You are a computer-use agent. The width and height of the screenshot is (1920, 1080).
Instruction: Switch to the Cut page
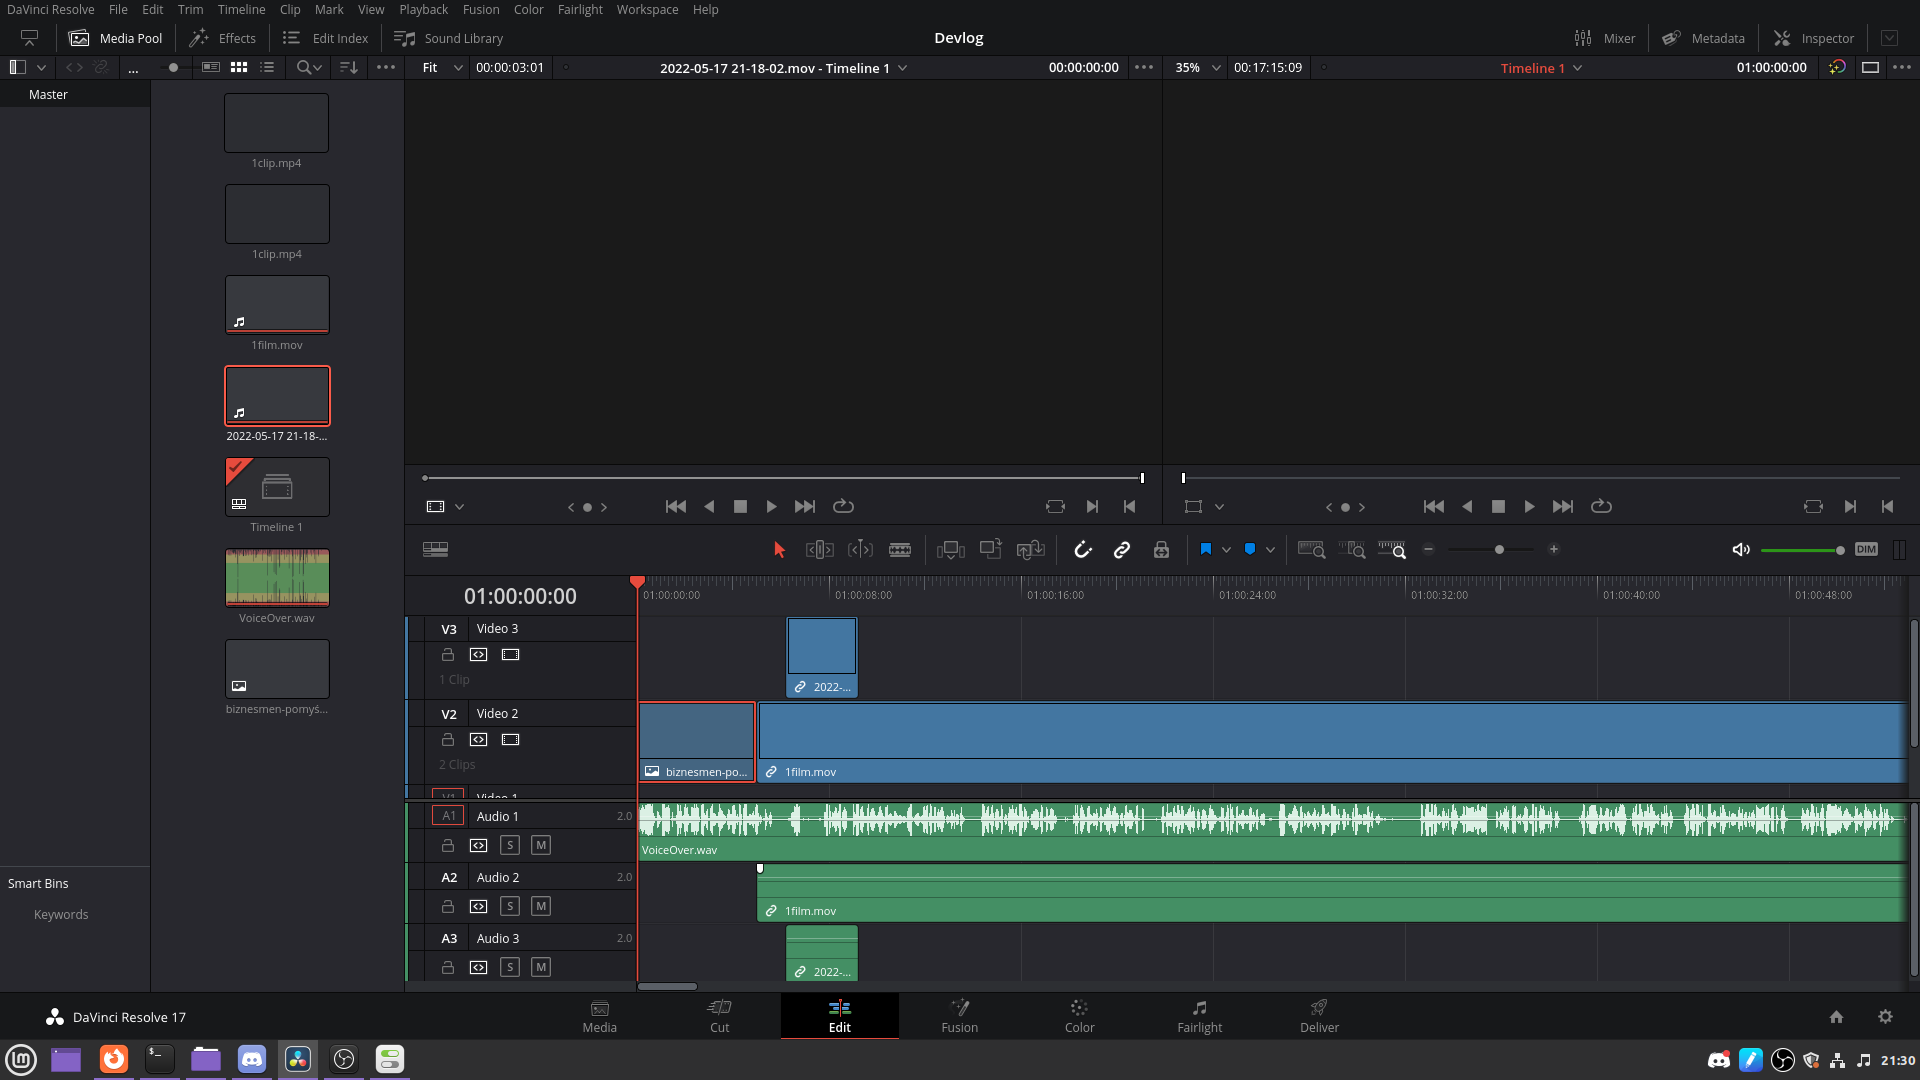[720, 1016]
